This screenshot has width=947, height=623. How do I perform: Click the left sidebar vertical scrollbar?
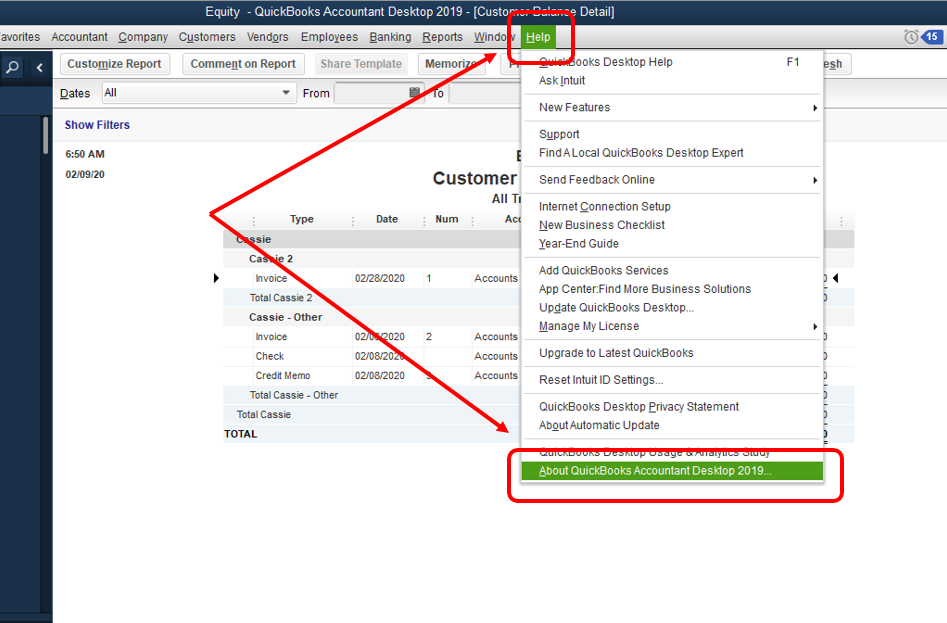(x=45, y=136)
